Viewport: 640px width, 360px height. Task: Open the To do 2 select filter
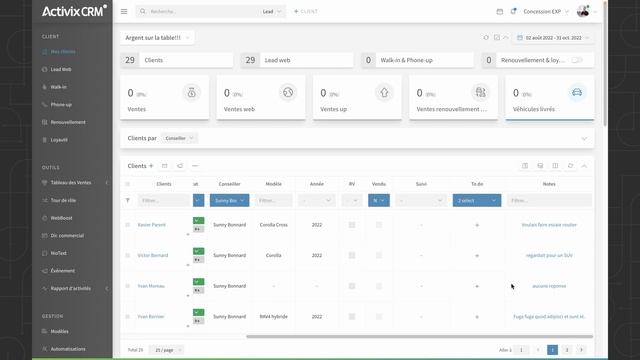(x=477, y=200)
